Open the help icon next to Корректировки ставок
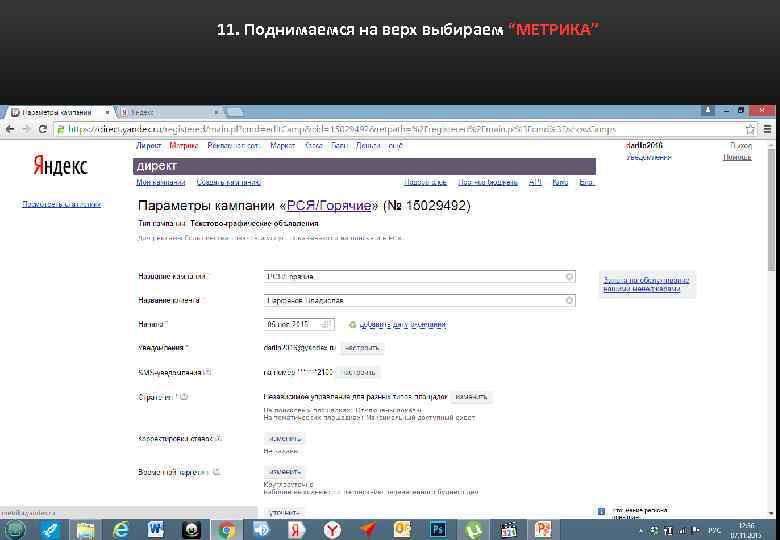 [218, 439]
